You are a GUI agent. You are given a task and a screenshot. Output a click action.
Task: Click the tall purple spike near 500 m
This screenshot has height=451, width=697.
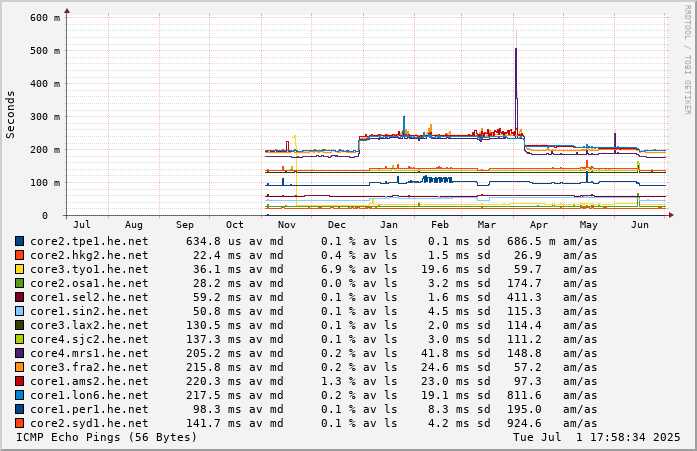coord(516,89)
